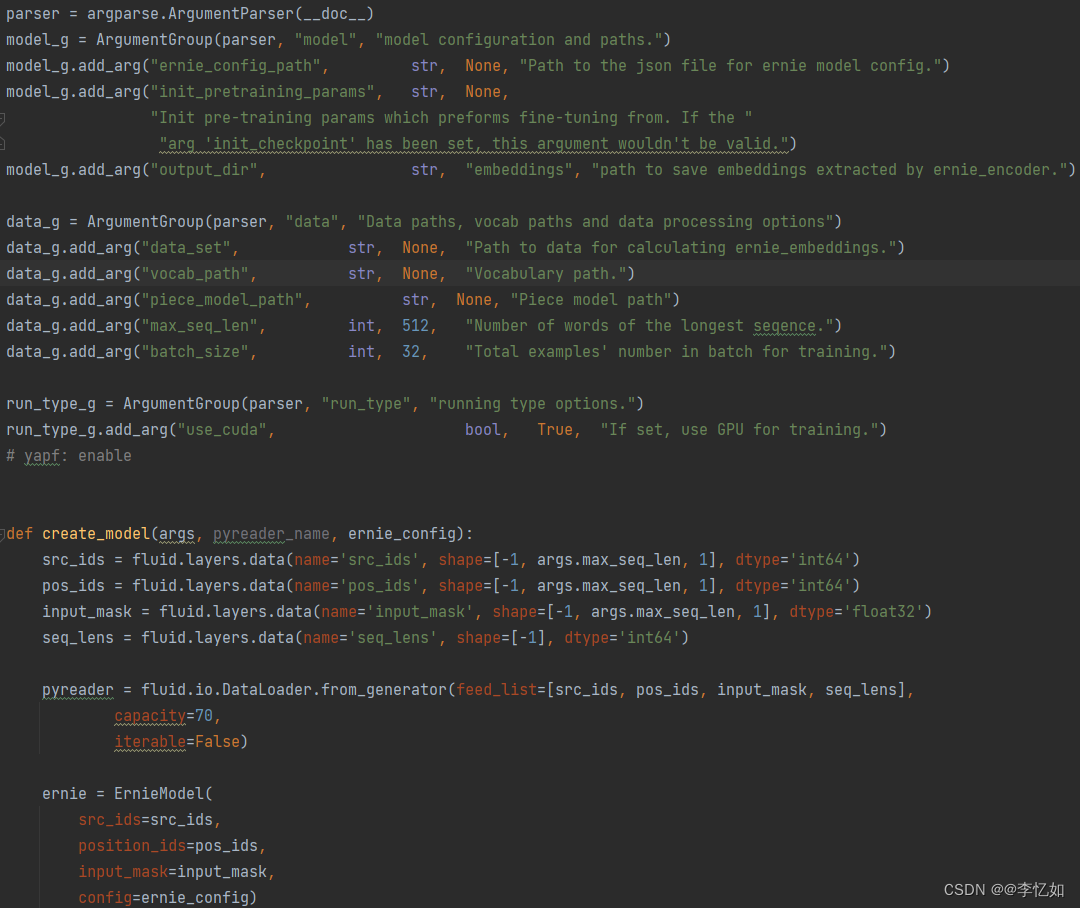The image size is (1080, 908).
Task: Click fluid.io.DataLoader.from_generator call
Action: (x=294, y=690)
